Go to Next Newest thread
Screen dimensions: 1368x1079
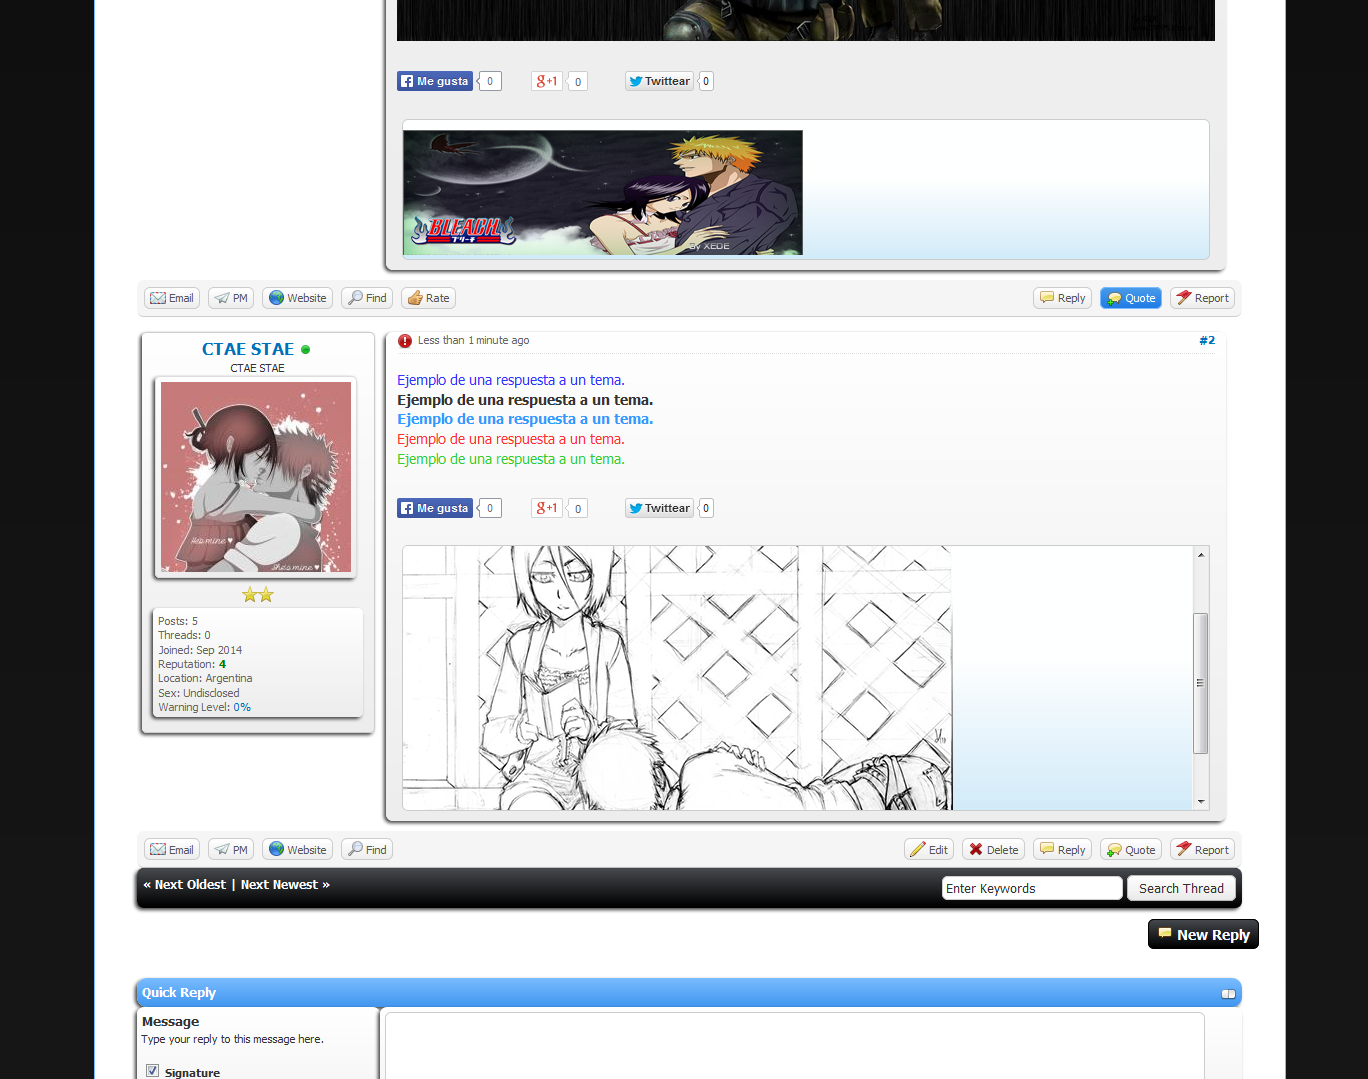(285, 885)
